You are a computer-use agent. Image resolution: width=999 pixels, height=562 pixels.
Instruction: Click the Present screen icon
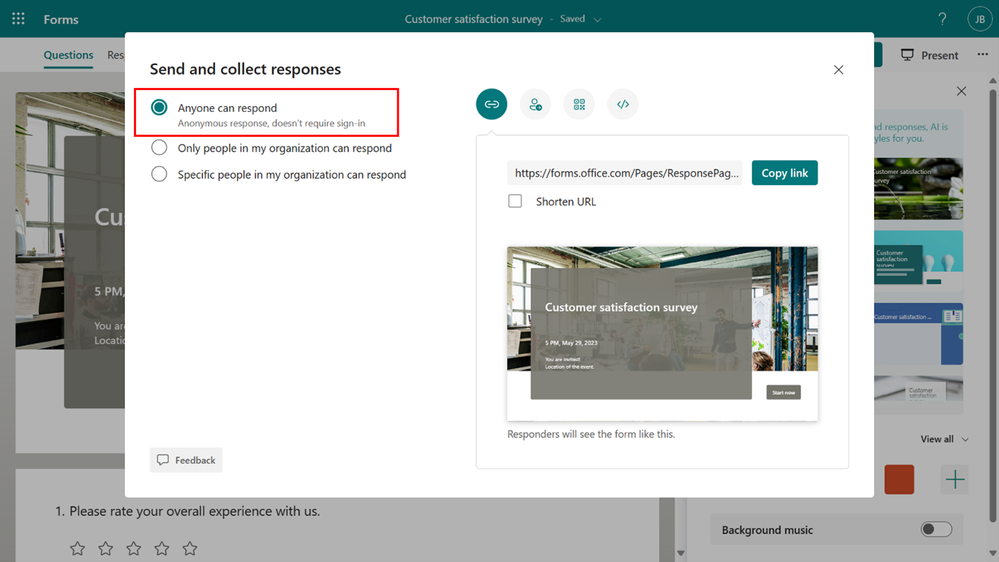(x=907, y=55)
